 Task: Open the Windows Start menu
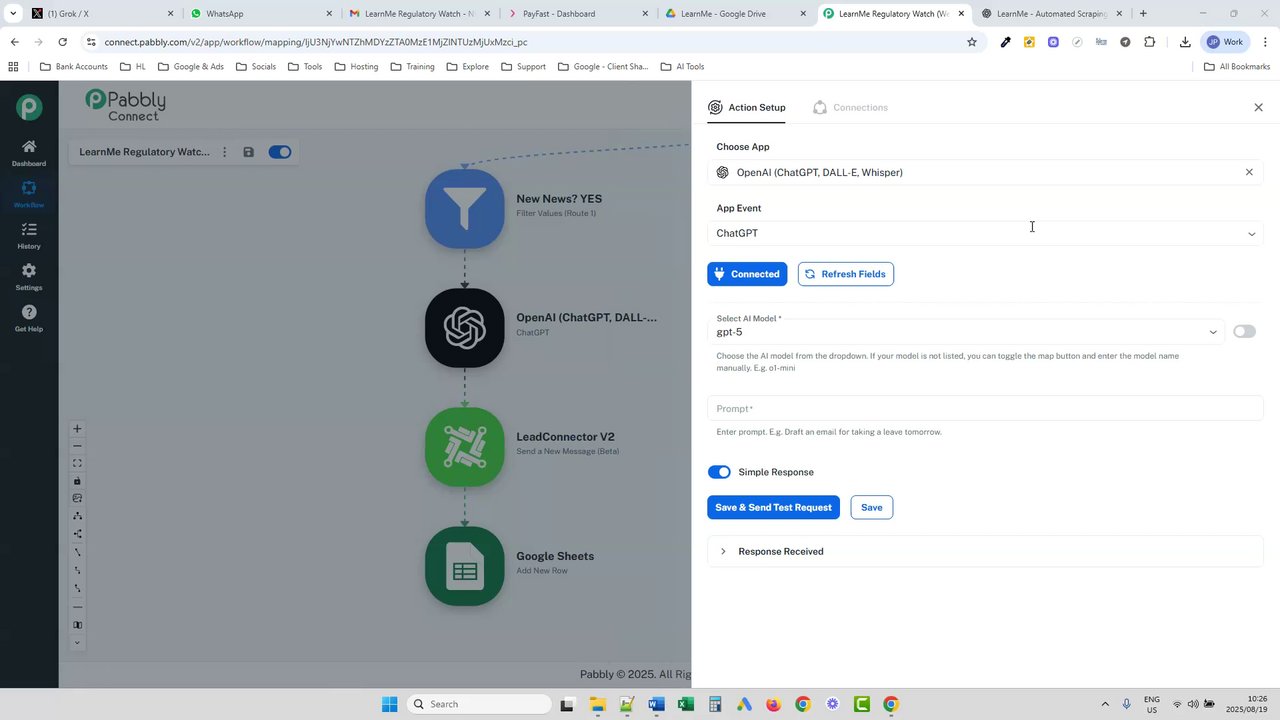[x=389, y=704]
